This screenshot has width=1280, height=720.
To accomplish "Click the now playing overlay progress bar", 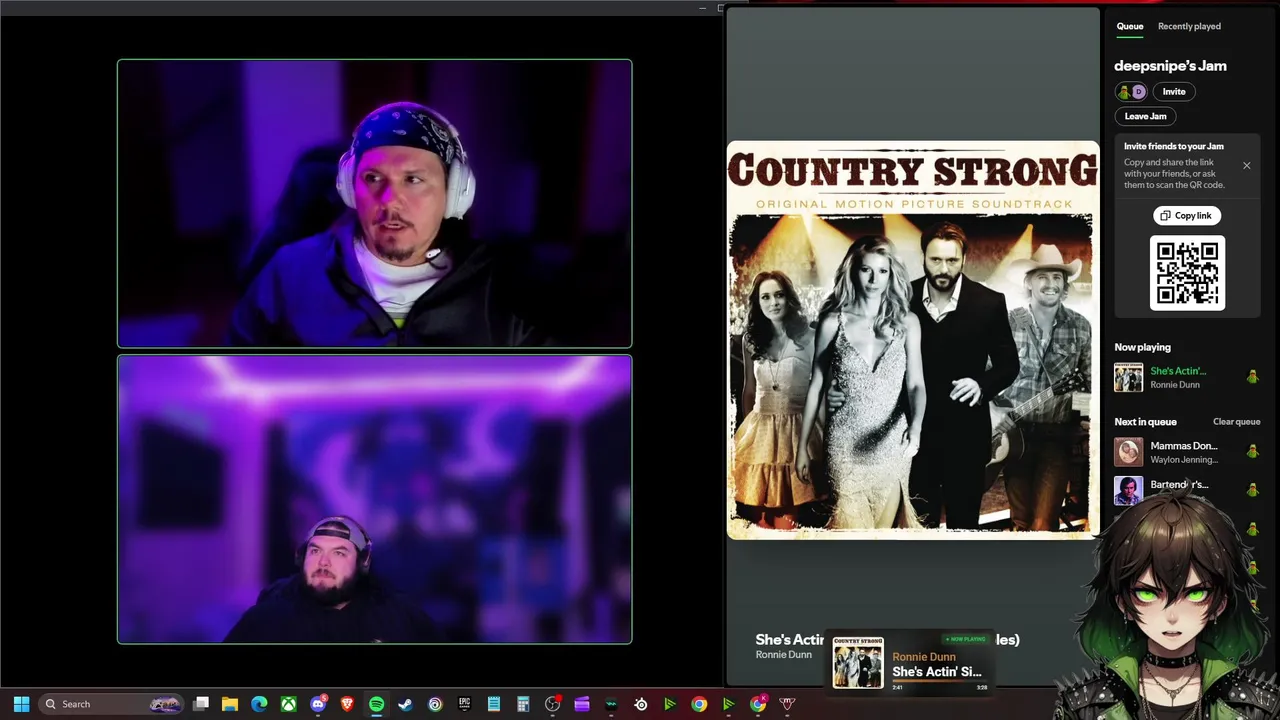I will pyautogui.click(x=939, y=681).
